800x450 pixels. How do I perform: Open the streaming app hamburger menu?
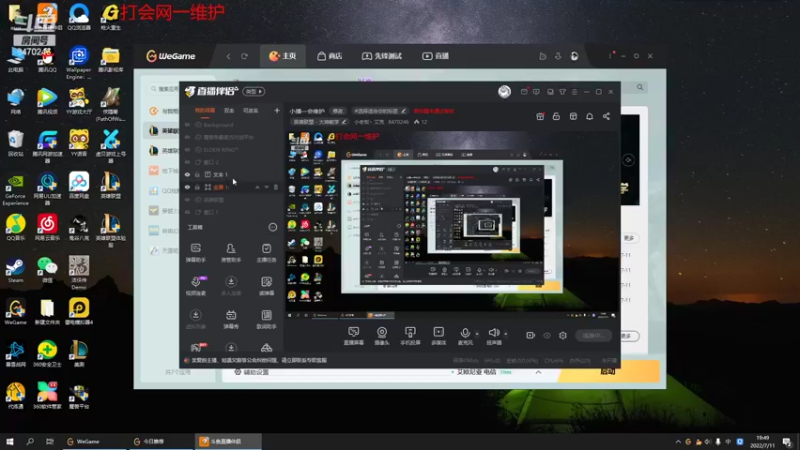coord(574,92)
